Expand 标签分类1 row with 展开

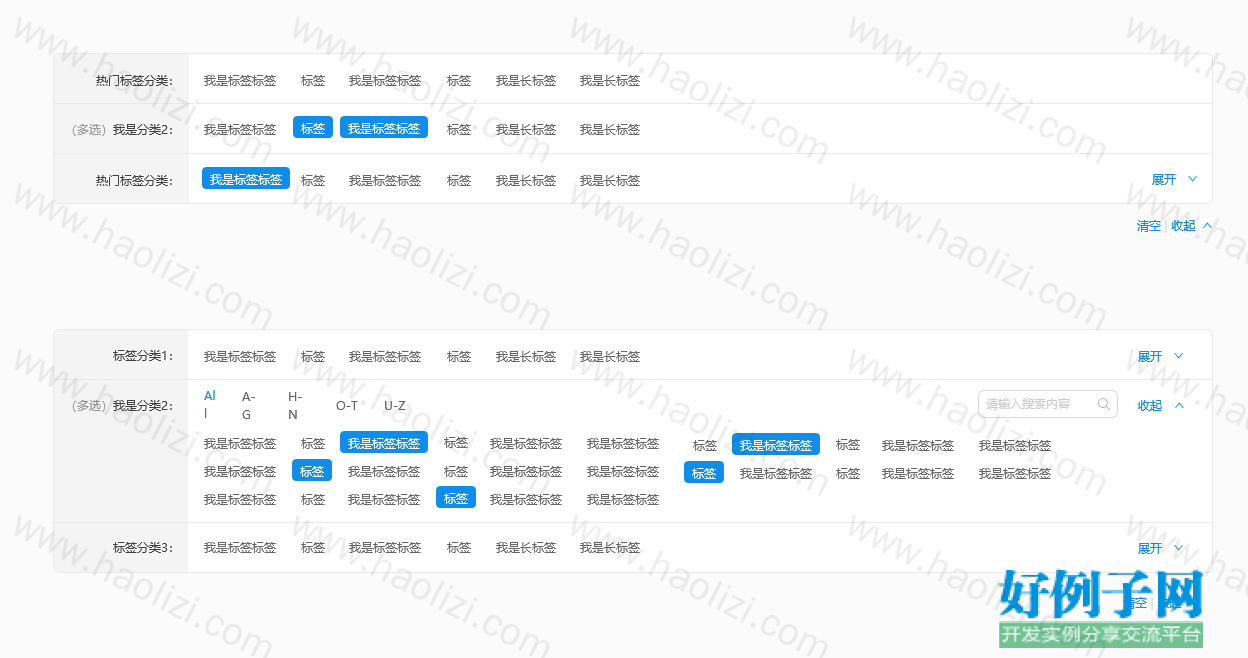tap(1150, 356)
